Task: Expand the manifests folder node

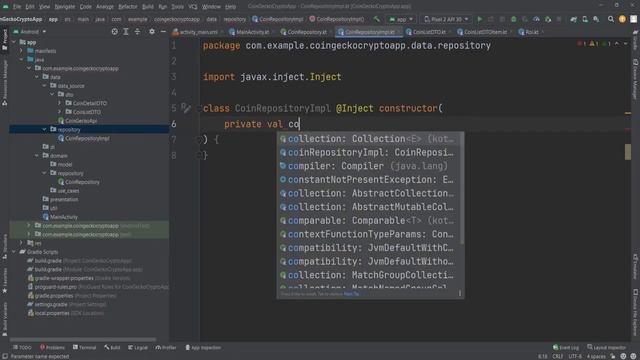Action: click(x=22, y=51)
